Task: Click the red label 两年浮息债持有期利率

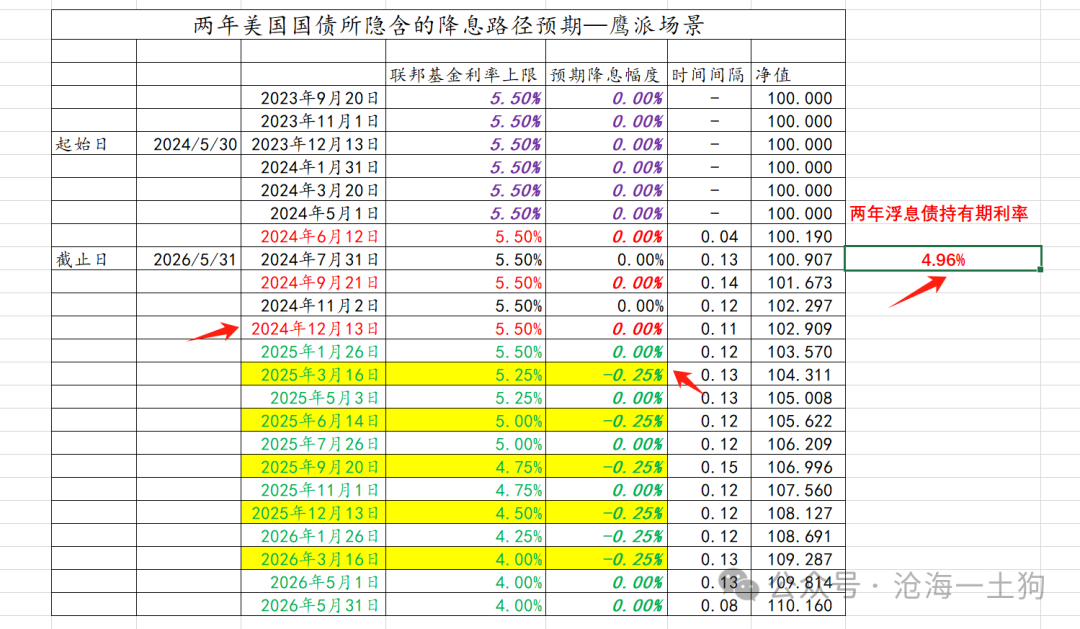Action: (x=938, y=214)
